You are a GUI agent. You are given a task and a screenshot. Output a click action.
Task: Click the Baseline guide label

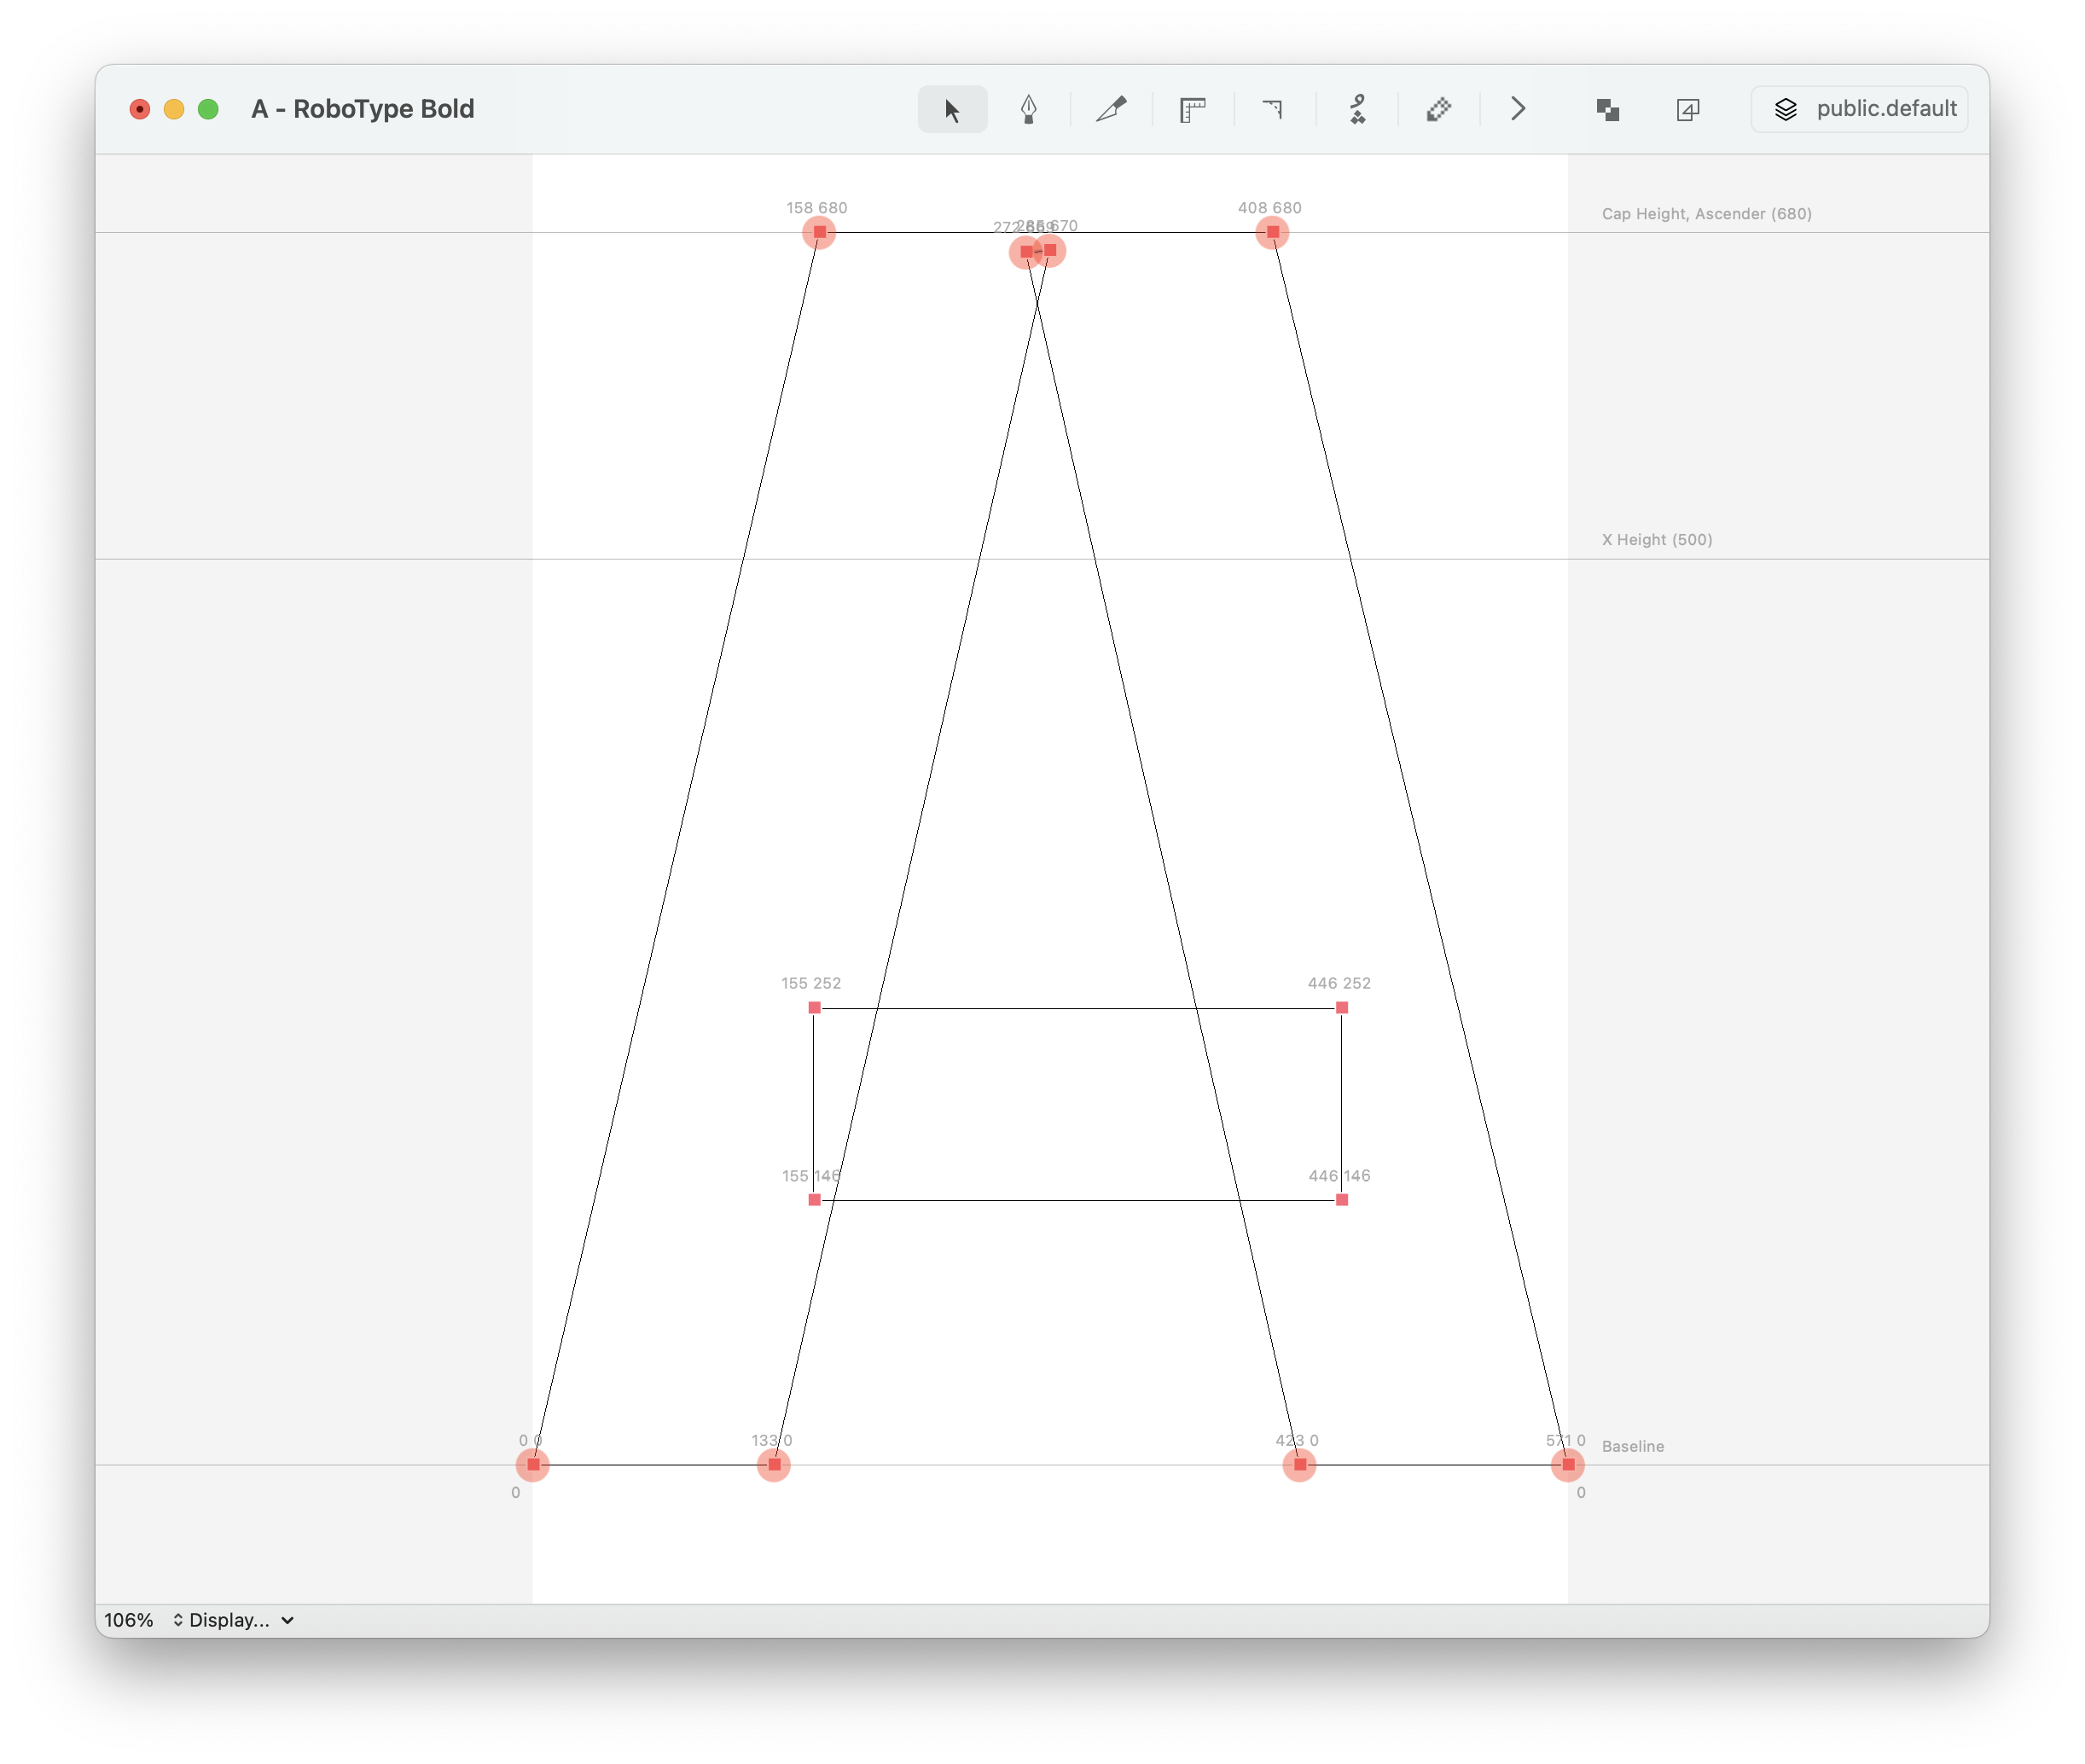coord(1633,1446)
